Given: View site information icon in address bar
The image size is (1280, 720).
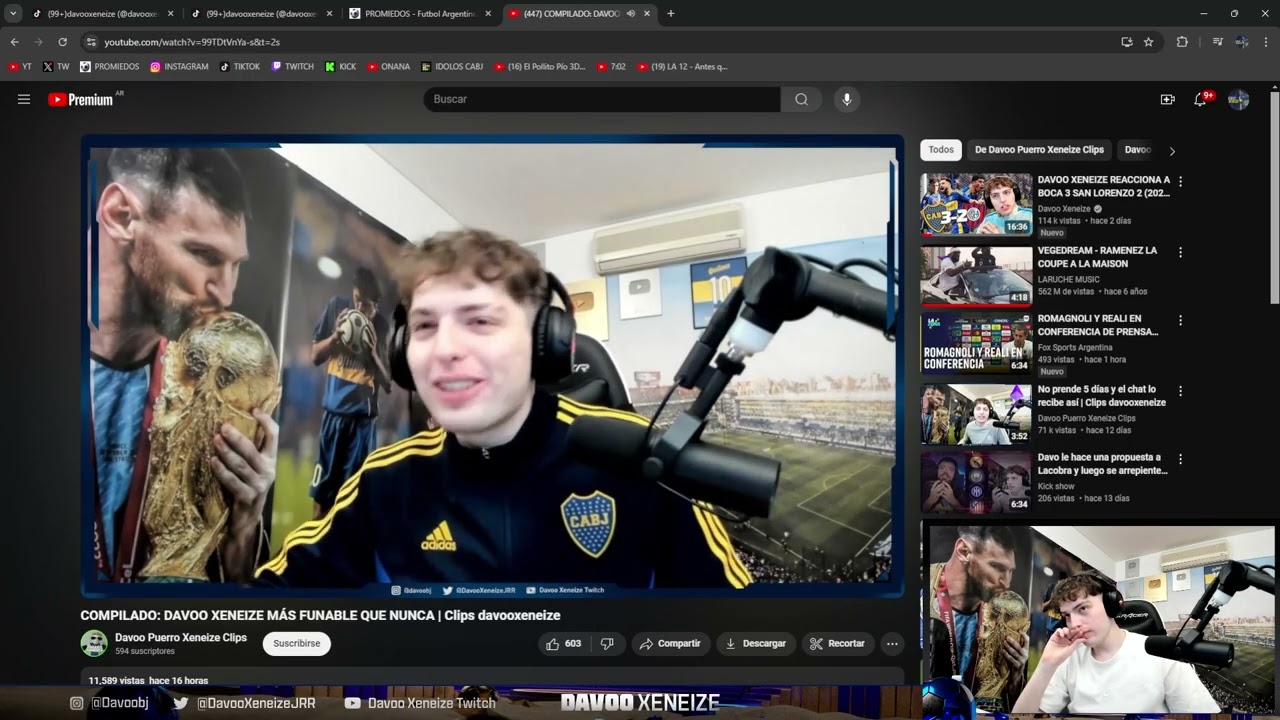Looking at the screenshot, I should point(91,42).
